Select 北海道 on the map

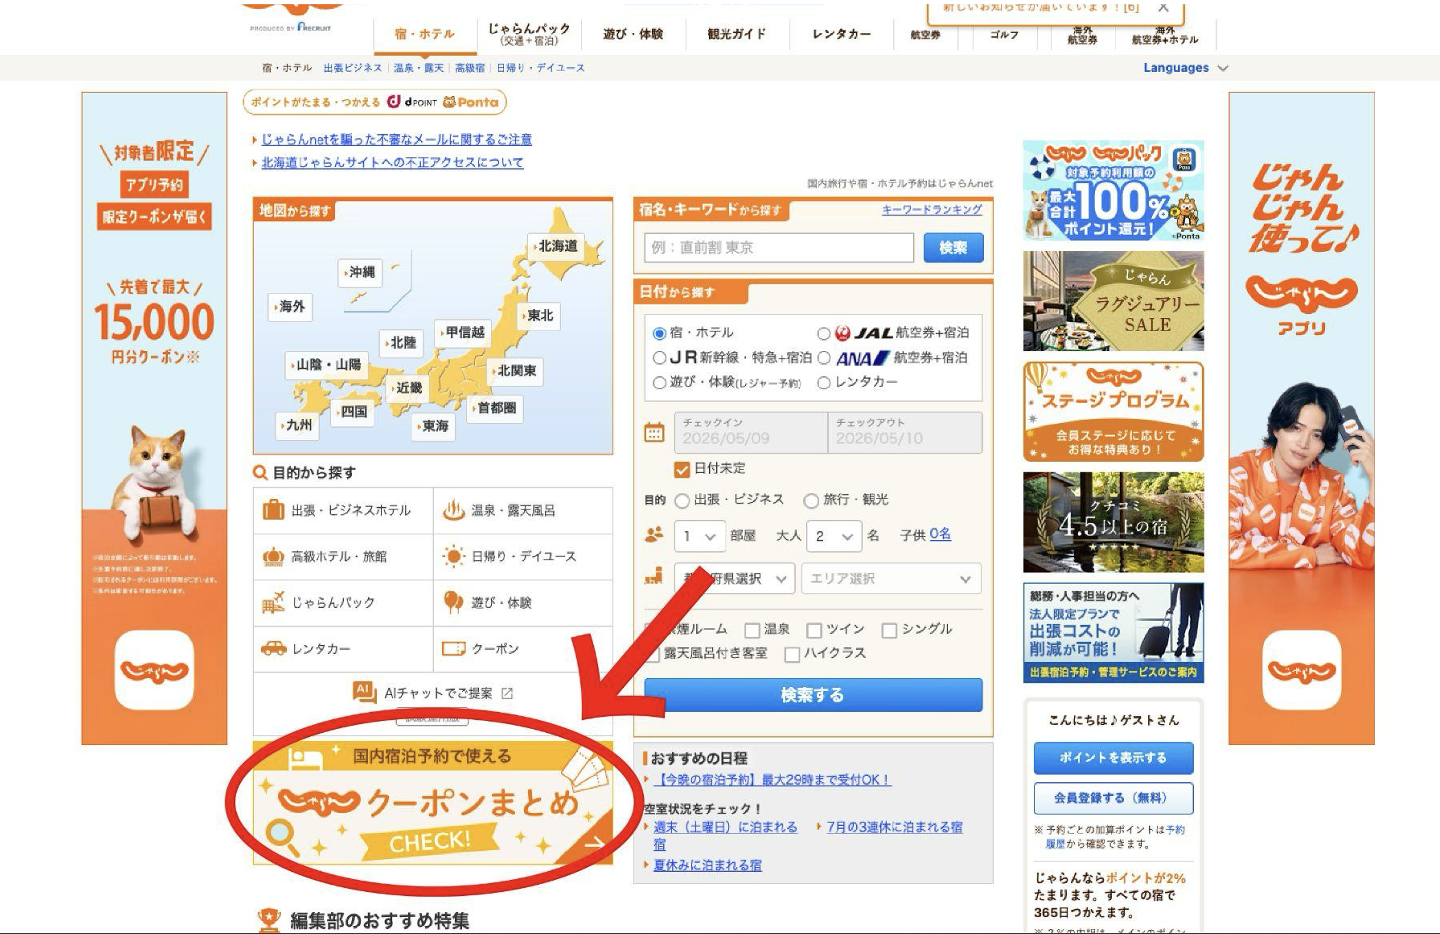[x=556, y=246]
